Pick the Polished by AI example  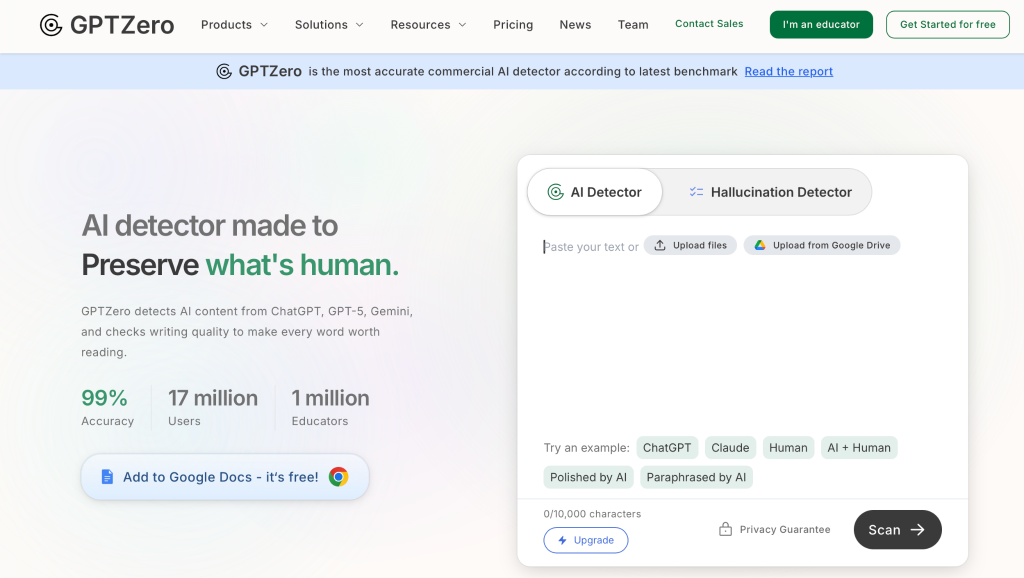pyautogui.click(x=588, y=477)
